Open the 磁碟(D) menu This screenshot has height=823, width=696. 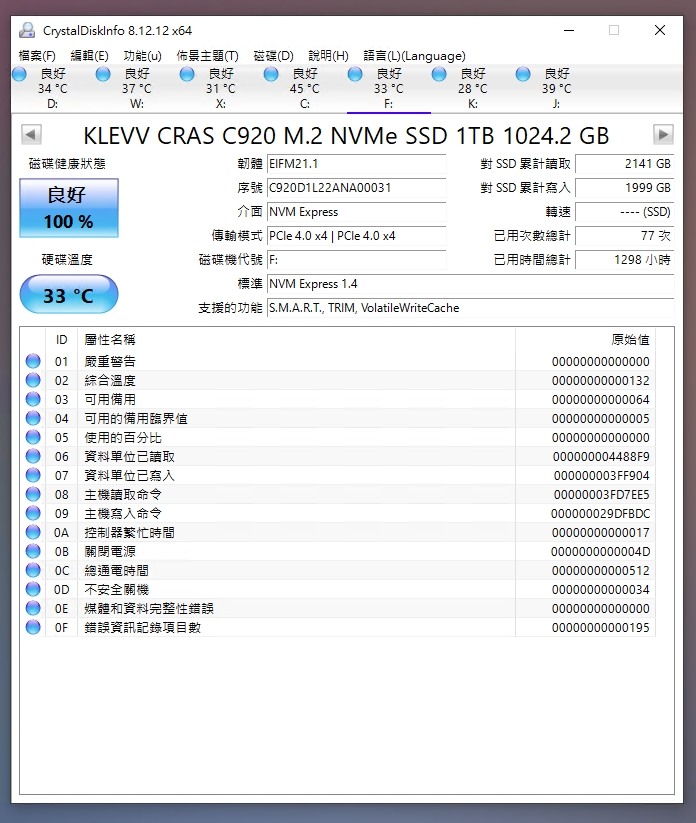pos(273,56)
